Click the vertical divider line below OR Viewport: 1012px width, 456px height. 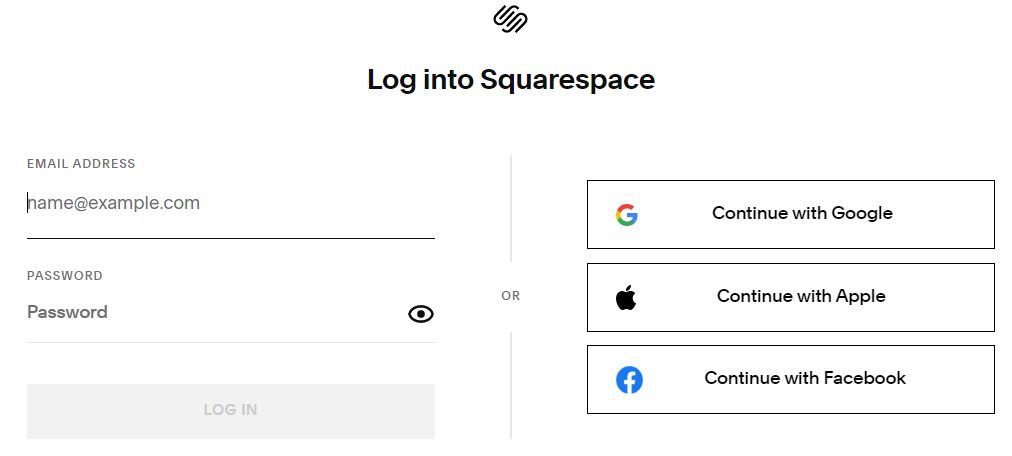pos(511,385)
